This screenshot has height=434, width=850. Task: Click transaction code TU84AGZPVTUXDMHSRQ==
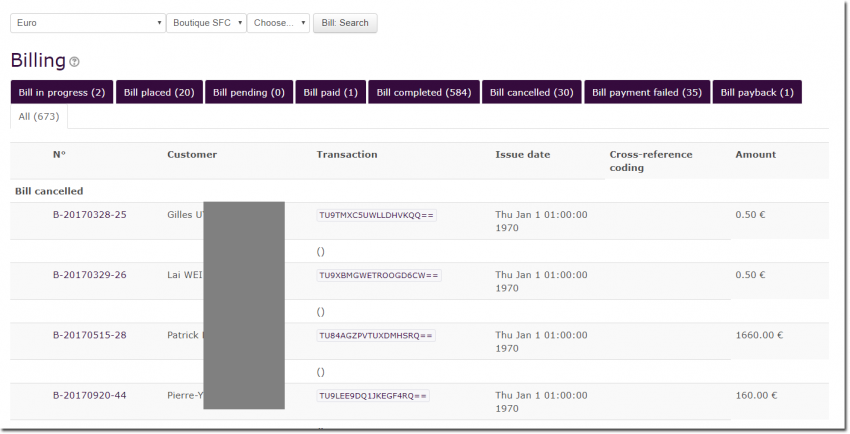coord(376,336)
